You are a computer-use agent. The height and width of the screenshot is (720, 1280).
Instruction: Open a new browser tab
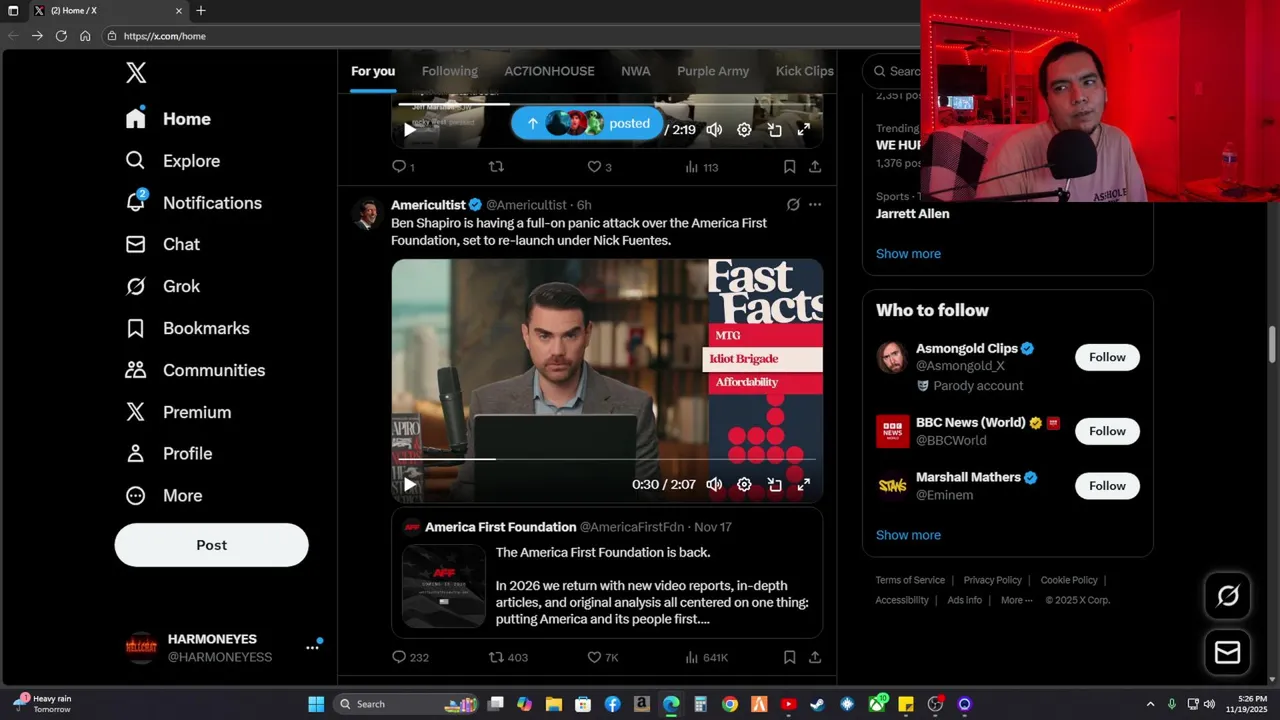click(x=201, y=11)
